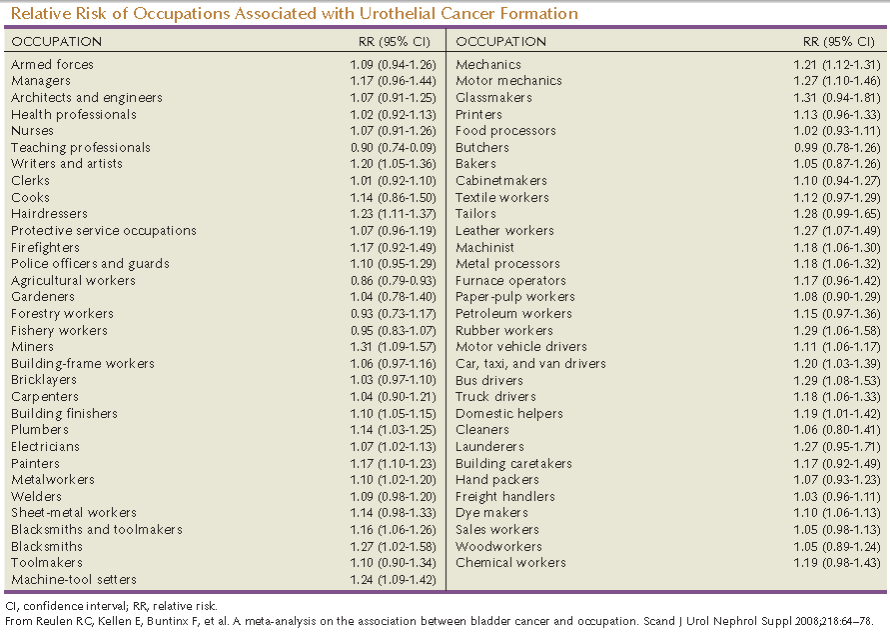Click the 'Bus drivers' occupation label
The height and width of the screenshot is (637, 890).
point(489,380)
